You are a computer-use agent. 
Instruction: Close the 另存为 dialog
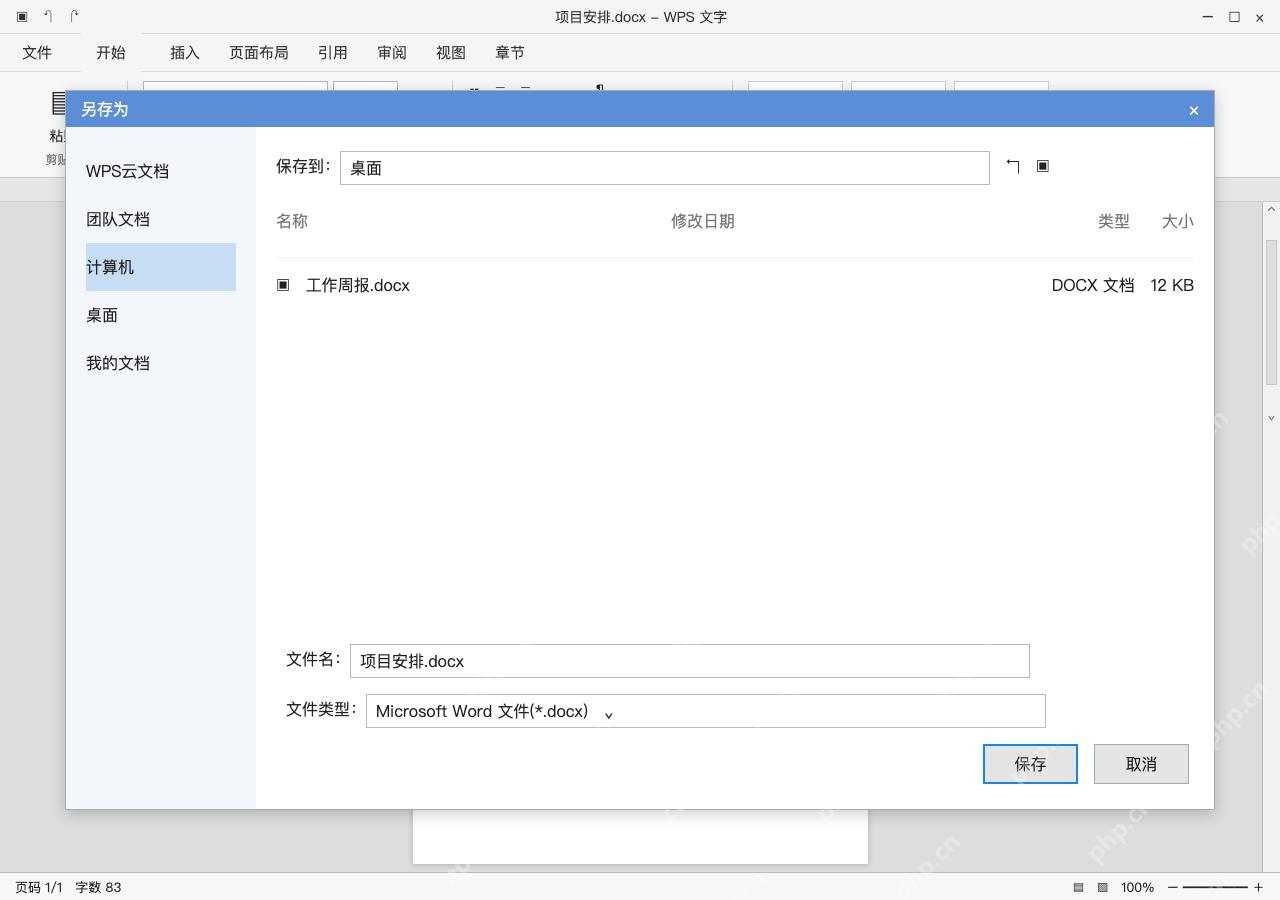[1194, 110]
